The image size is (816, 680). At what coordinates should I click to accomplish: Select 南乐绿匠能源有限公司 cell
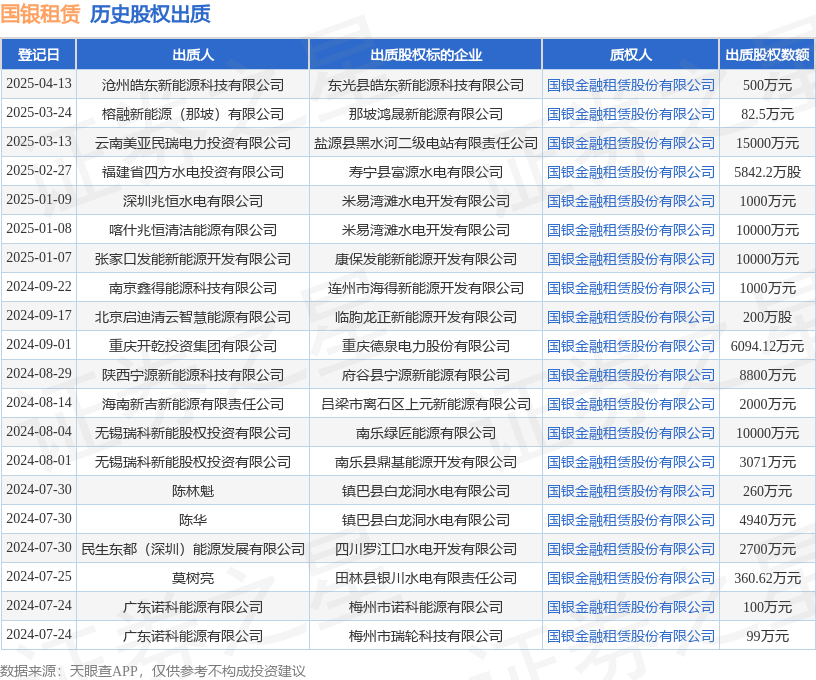coord(426,433)
